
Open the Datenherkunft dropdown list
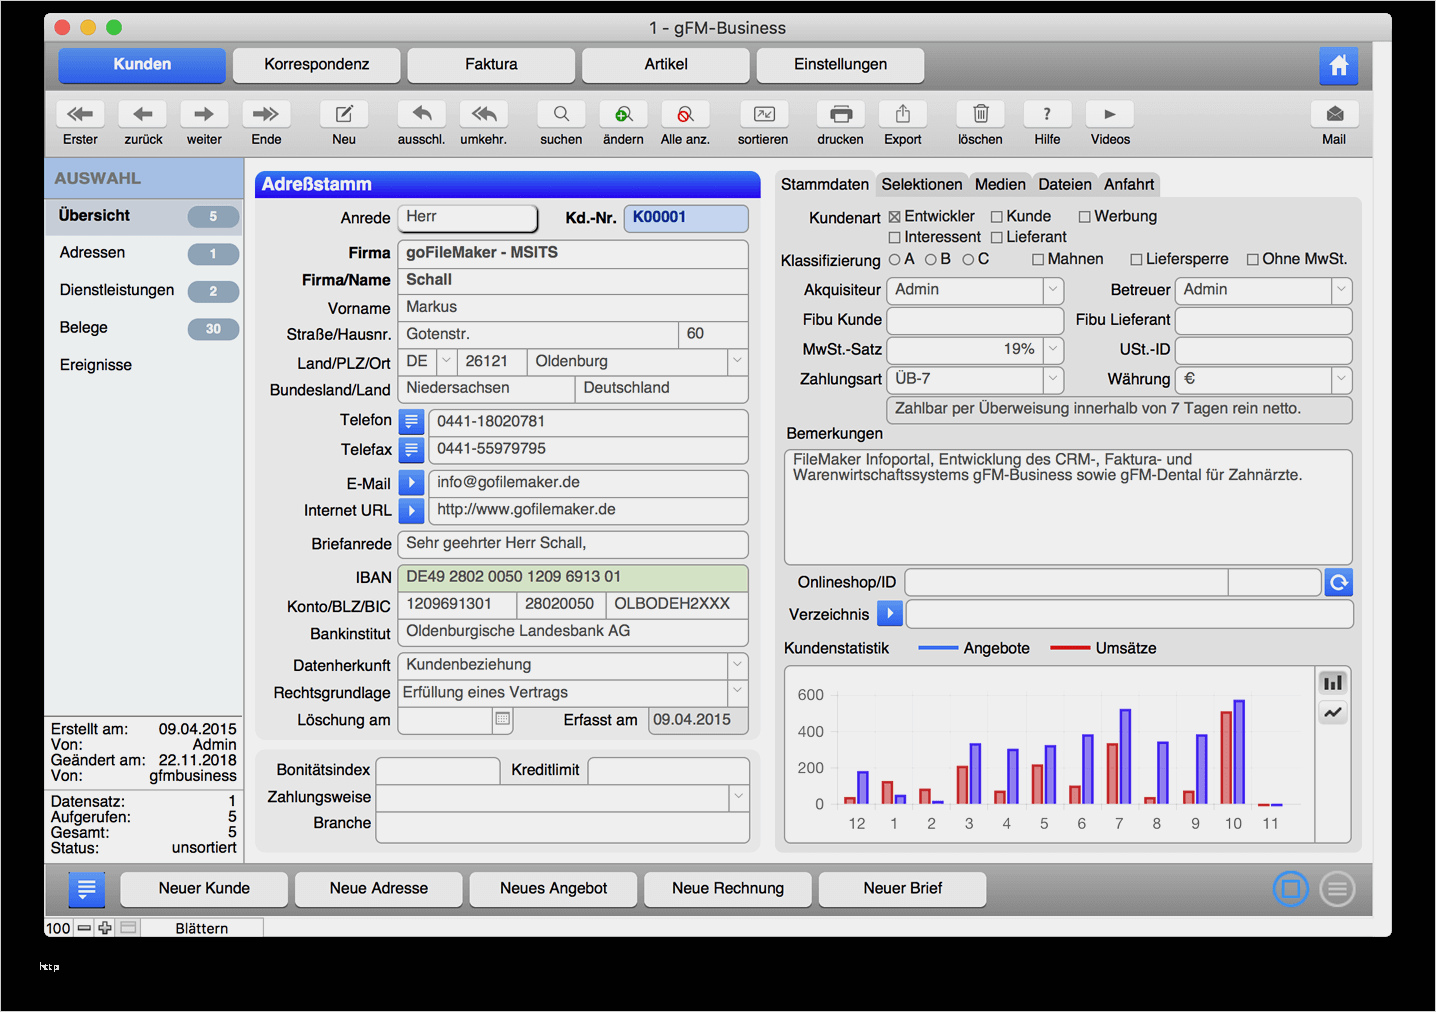738,665
